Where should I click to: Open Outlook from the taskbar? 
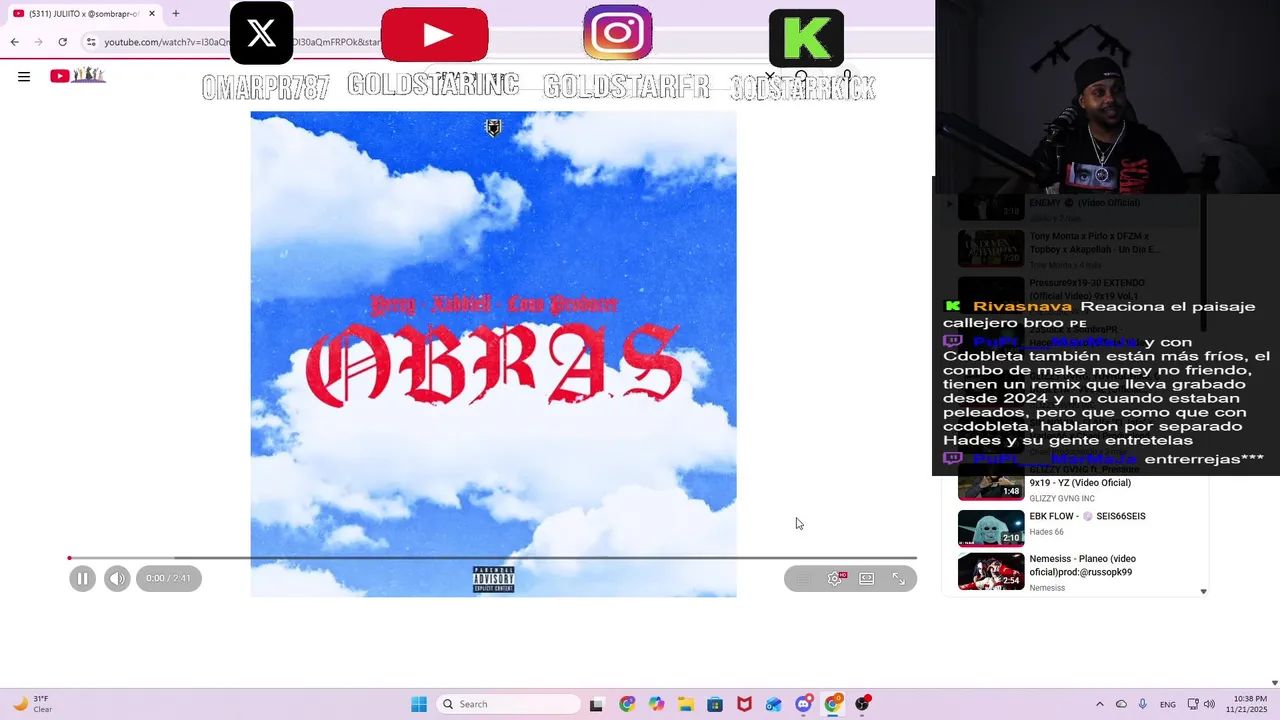pyautogui.click(x=773, y=704)
